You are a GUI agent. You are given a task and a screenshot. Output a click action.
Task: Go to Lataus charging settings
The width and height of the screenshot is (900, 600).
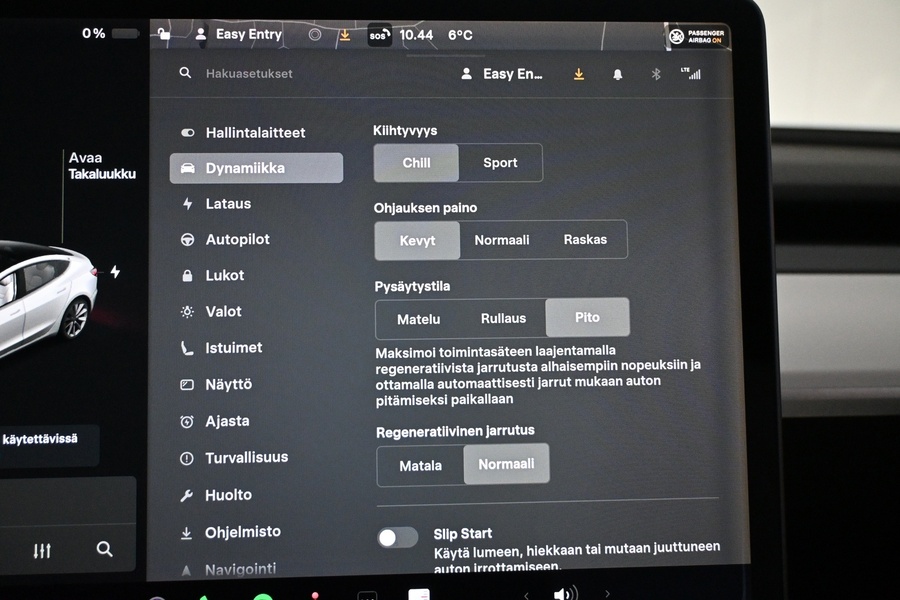click(228, 204)
